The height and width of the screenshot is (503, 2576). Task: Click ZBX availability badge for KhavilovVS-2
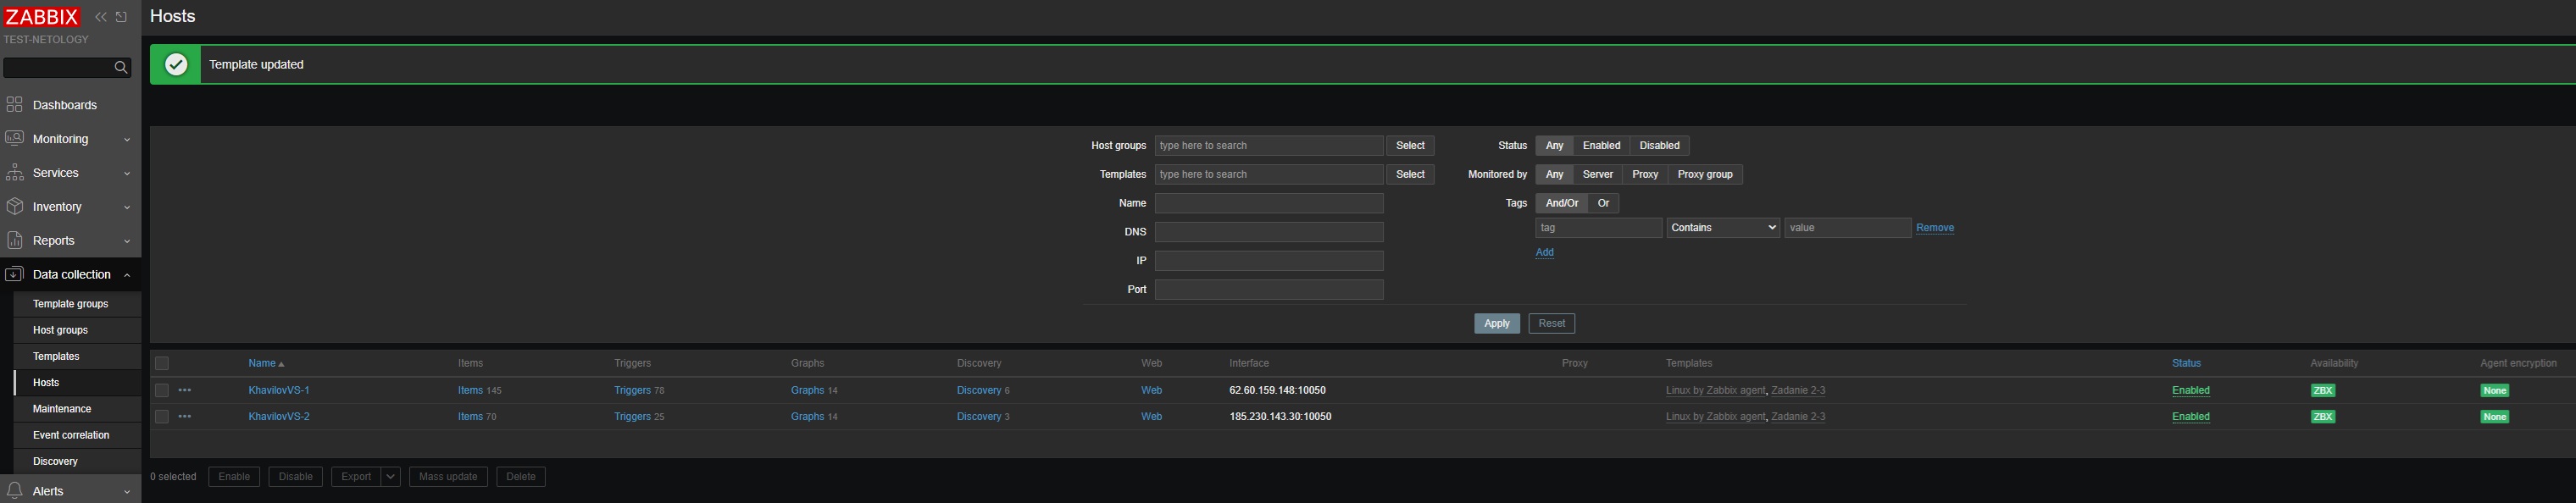2323,416
